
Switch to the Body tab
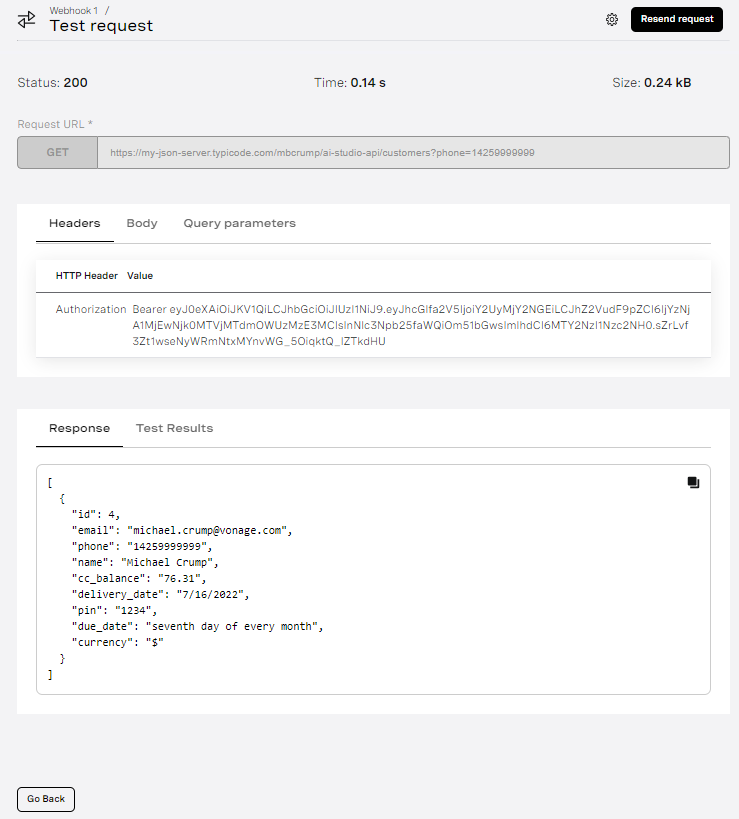142,224
